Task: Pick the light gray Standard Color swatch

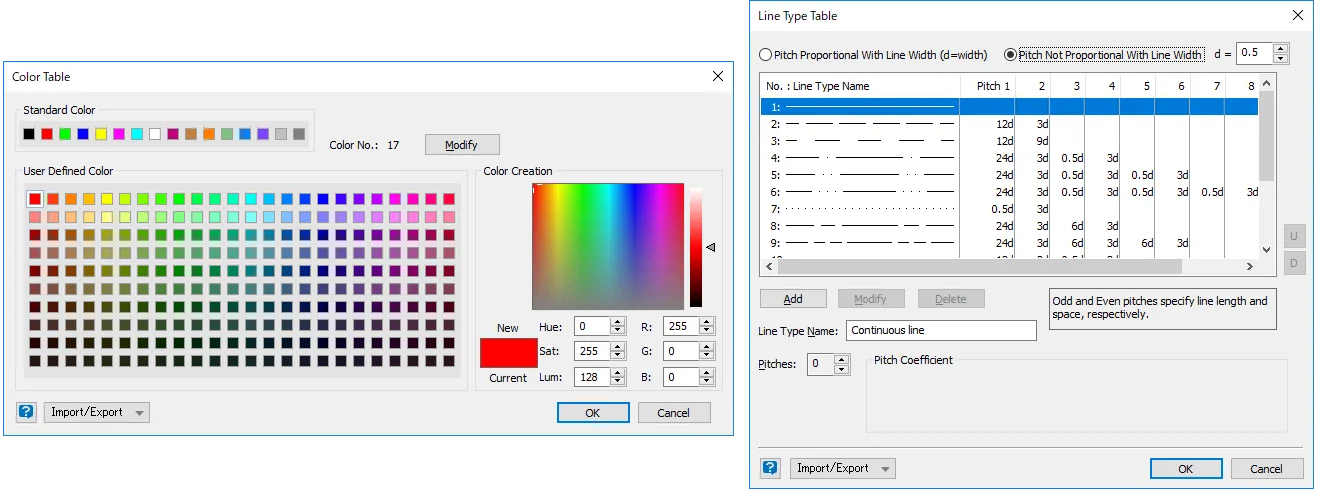Action: (x=281, y=134)
